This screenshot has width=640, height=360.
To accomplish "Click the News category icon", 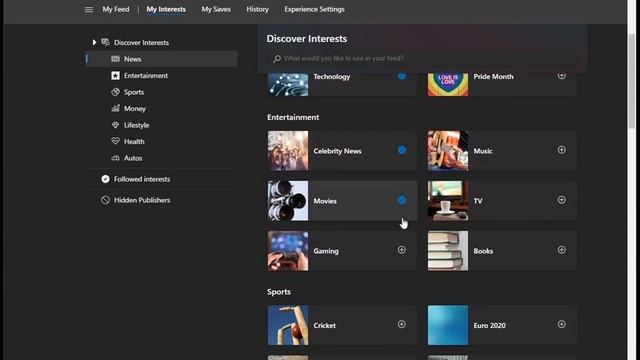I will point(116,59).
